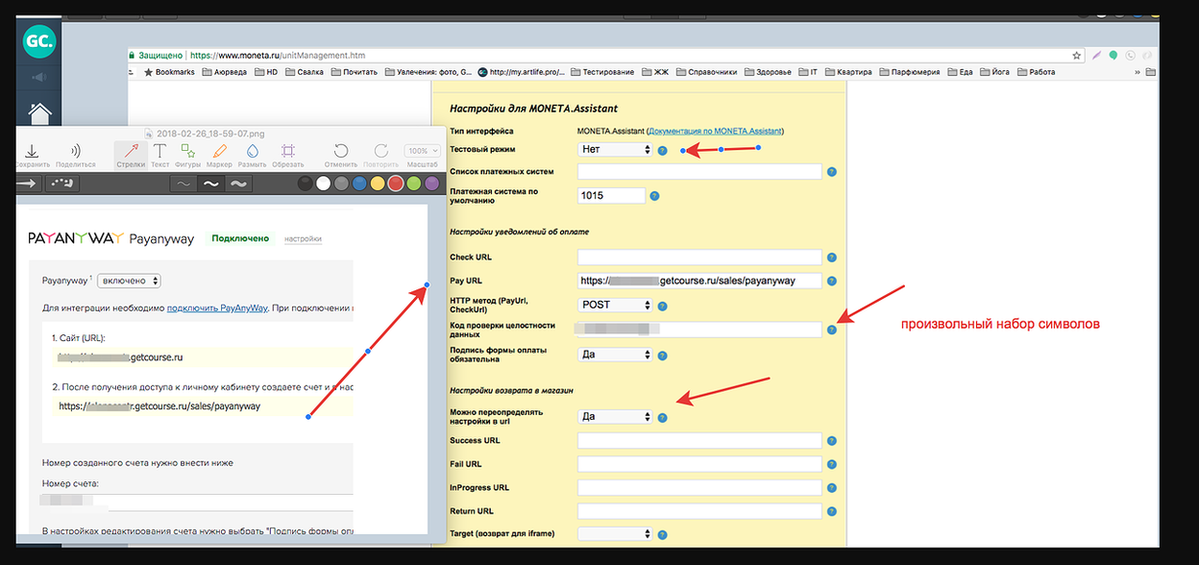Click the Pay URL input field
The image size is (1199, 565).
pyautogui.click(x=700, y=281)
